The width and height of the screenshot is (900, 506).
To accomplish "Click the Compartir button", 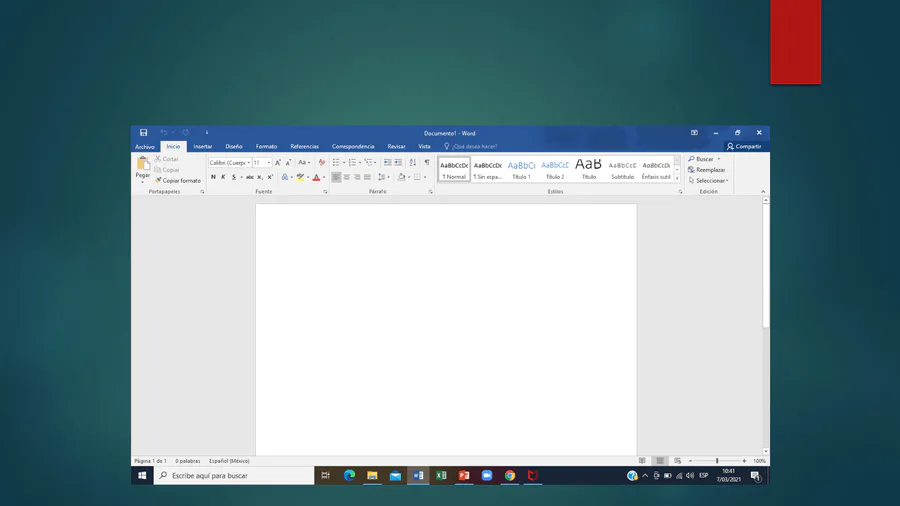I will pos(744,146).
